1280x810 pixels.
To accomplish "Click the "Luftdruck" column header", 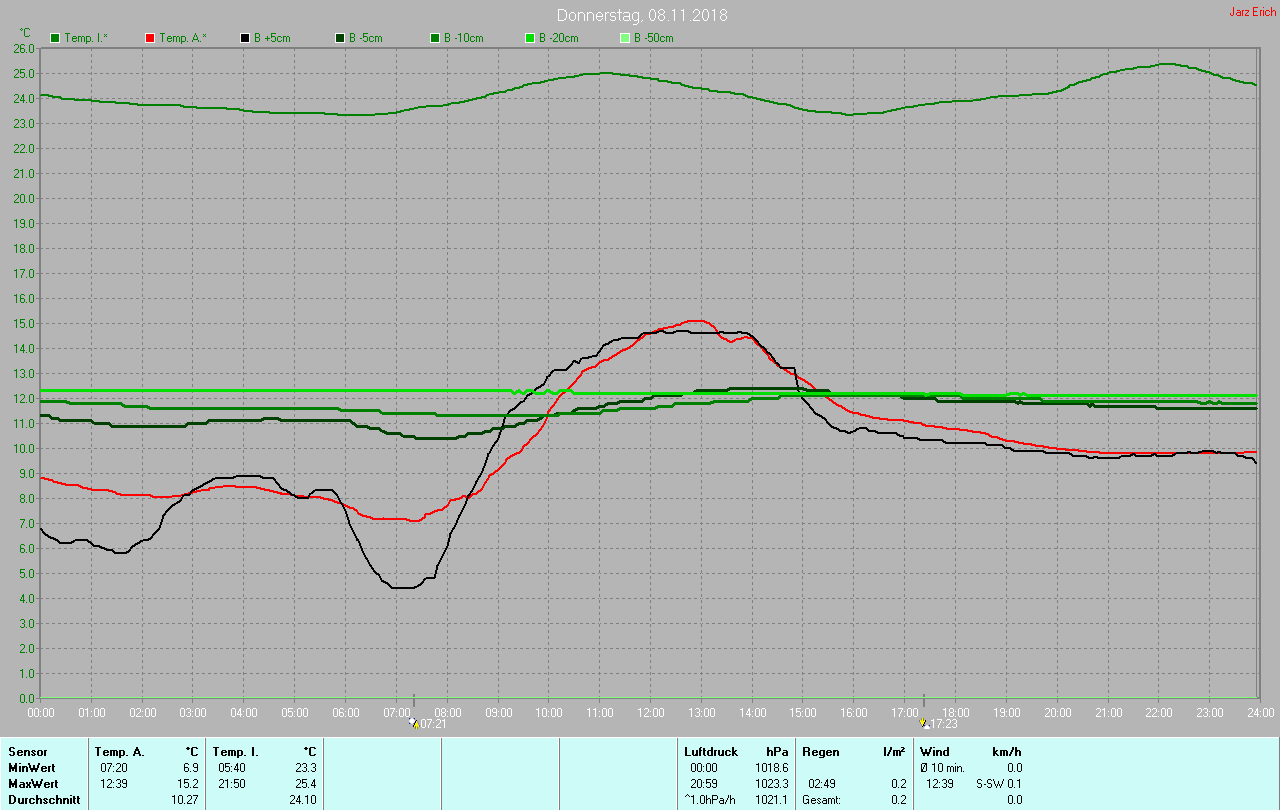I will coord(711,751).
